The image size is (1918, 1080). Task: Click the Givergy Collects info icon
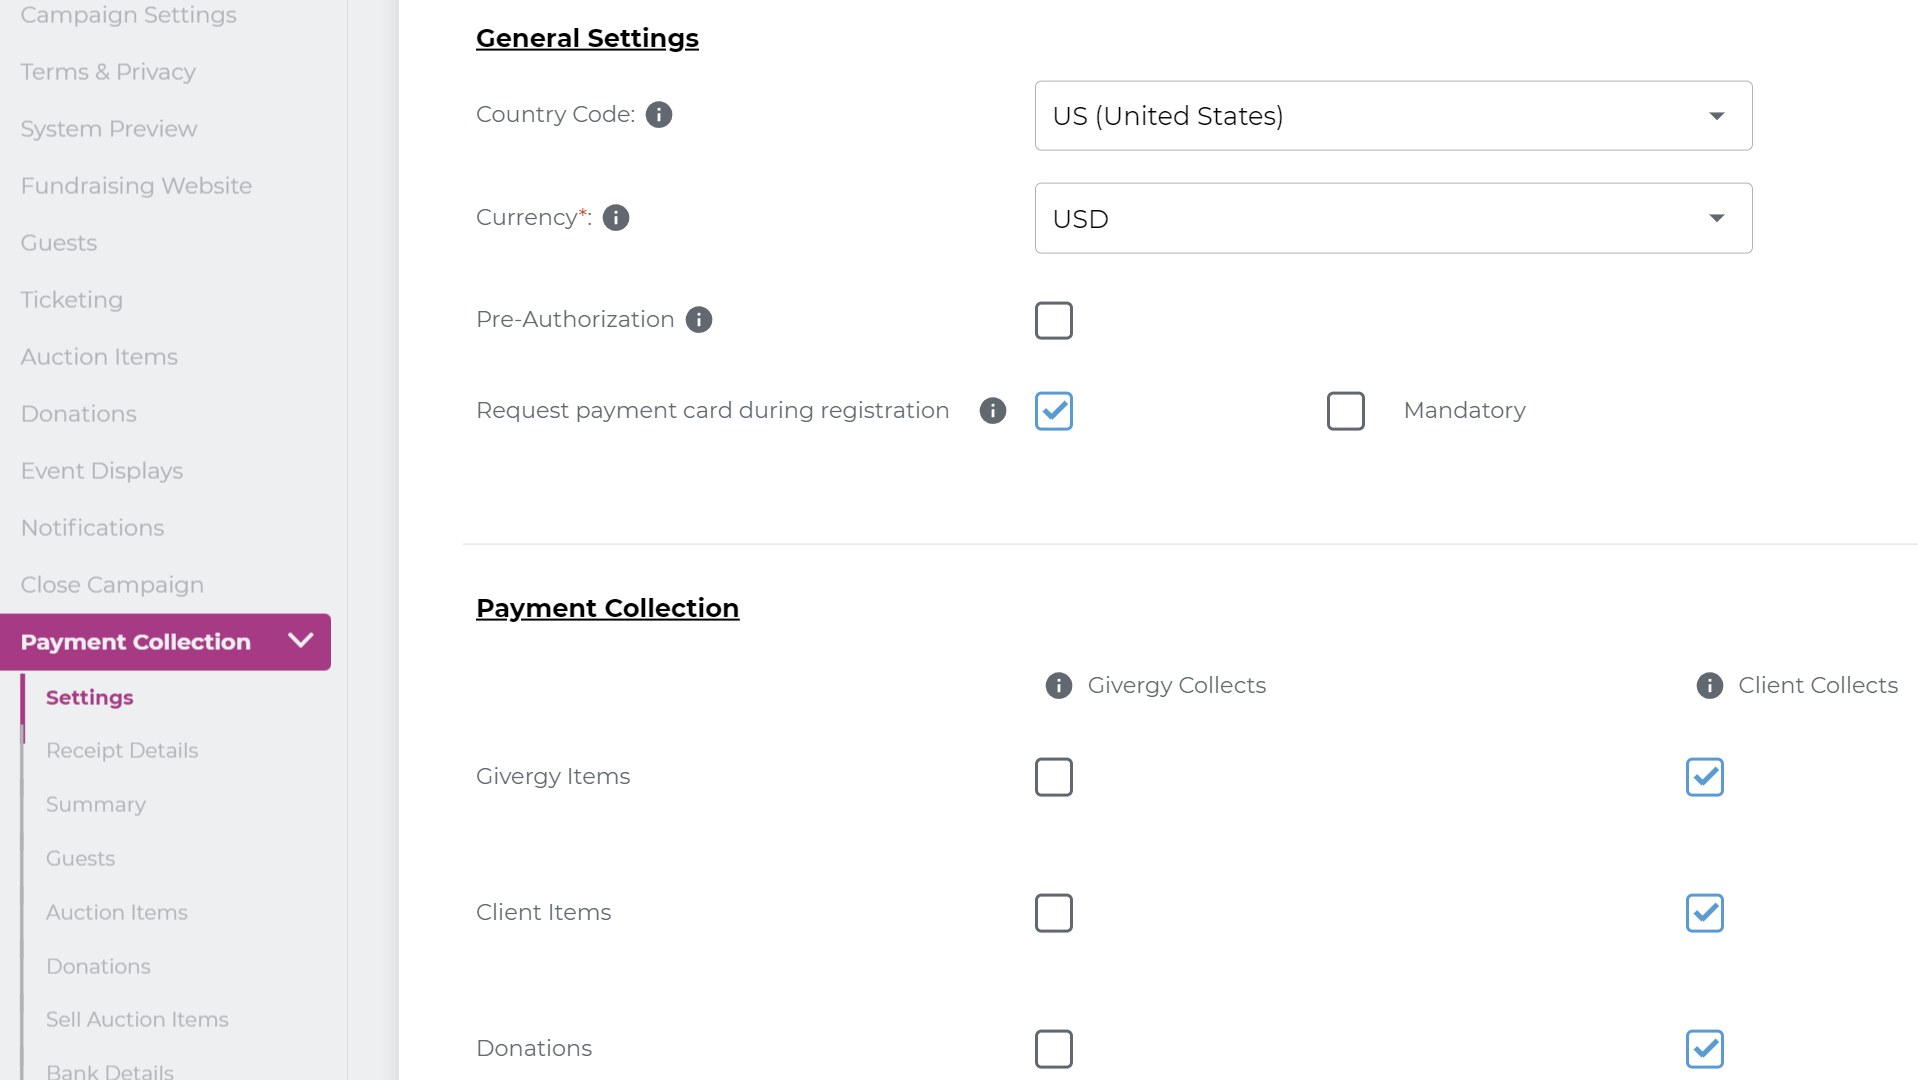[x=1057, y=686]
